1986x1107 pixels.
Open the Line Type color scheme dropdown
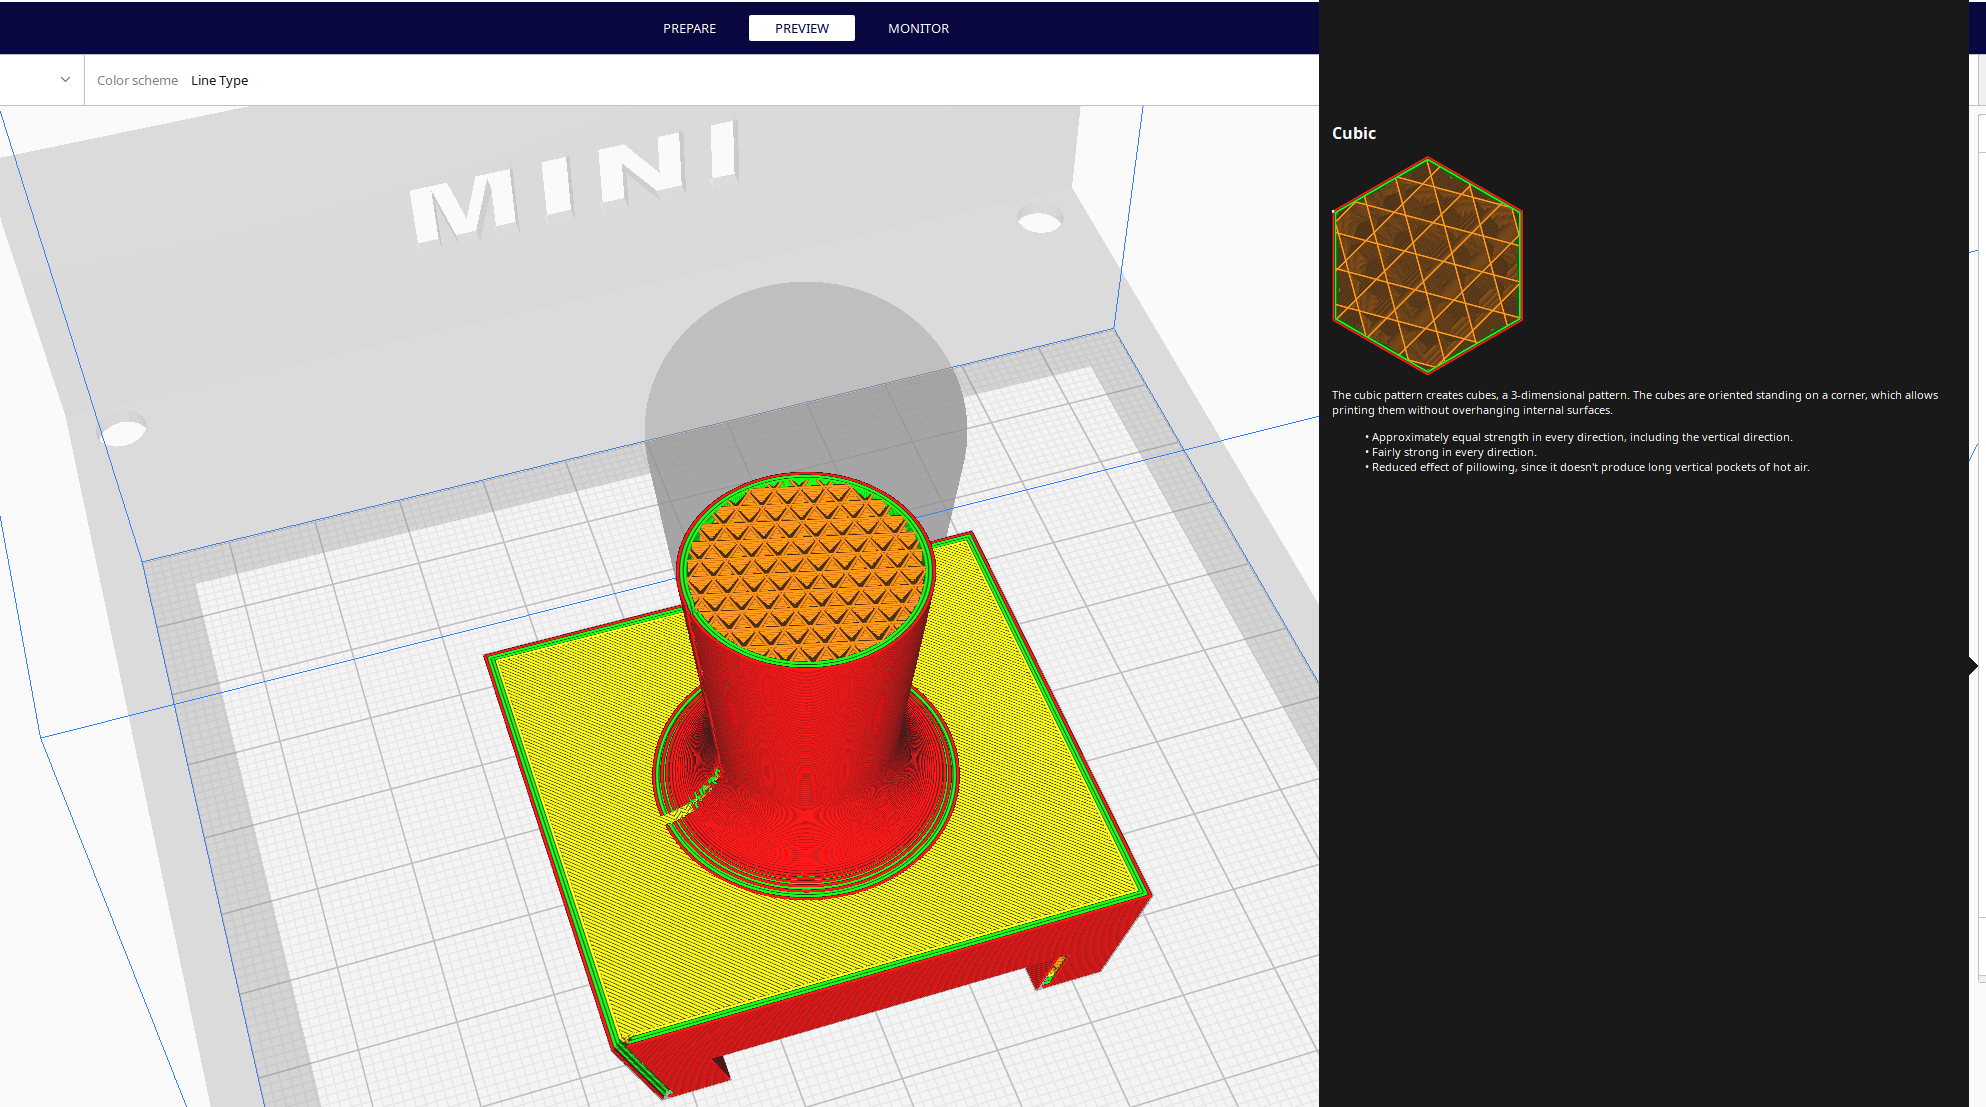[x=219, y=80]
